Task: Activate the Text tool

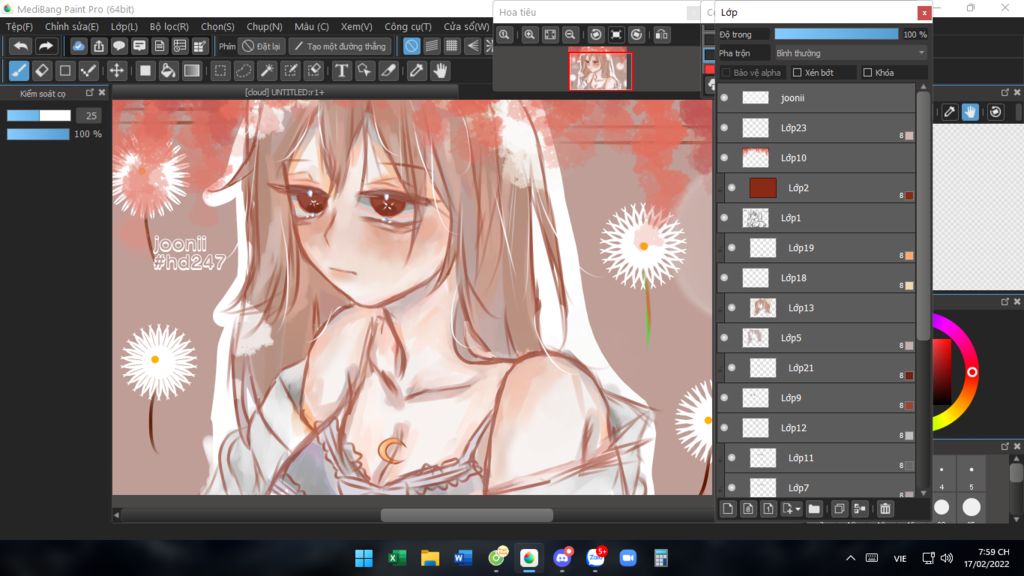Action: pyautogui.click(x=341, y=71)
